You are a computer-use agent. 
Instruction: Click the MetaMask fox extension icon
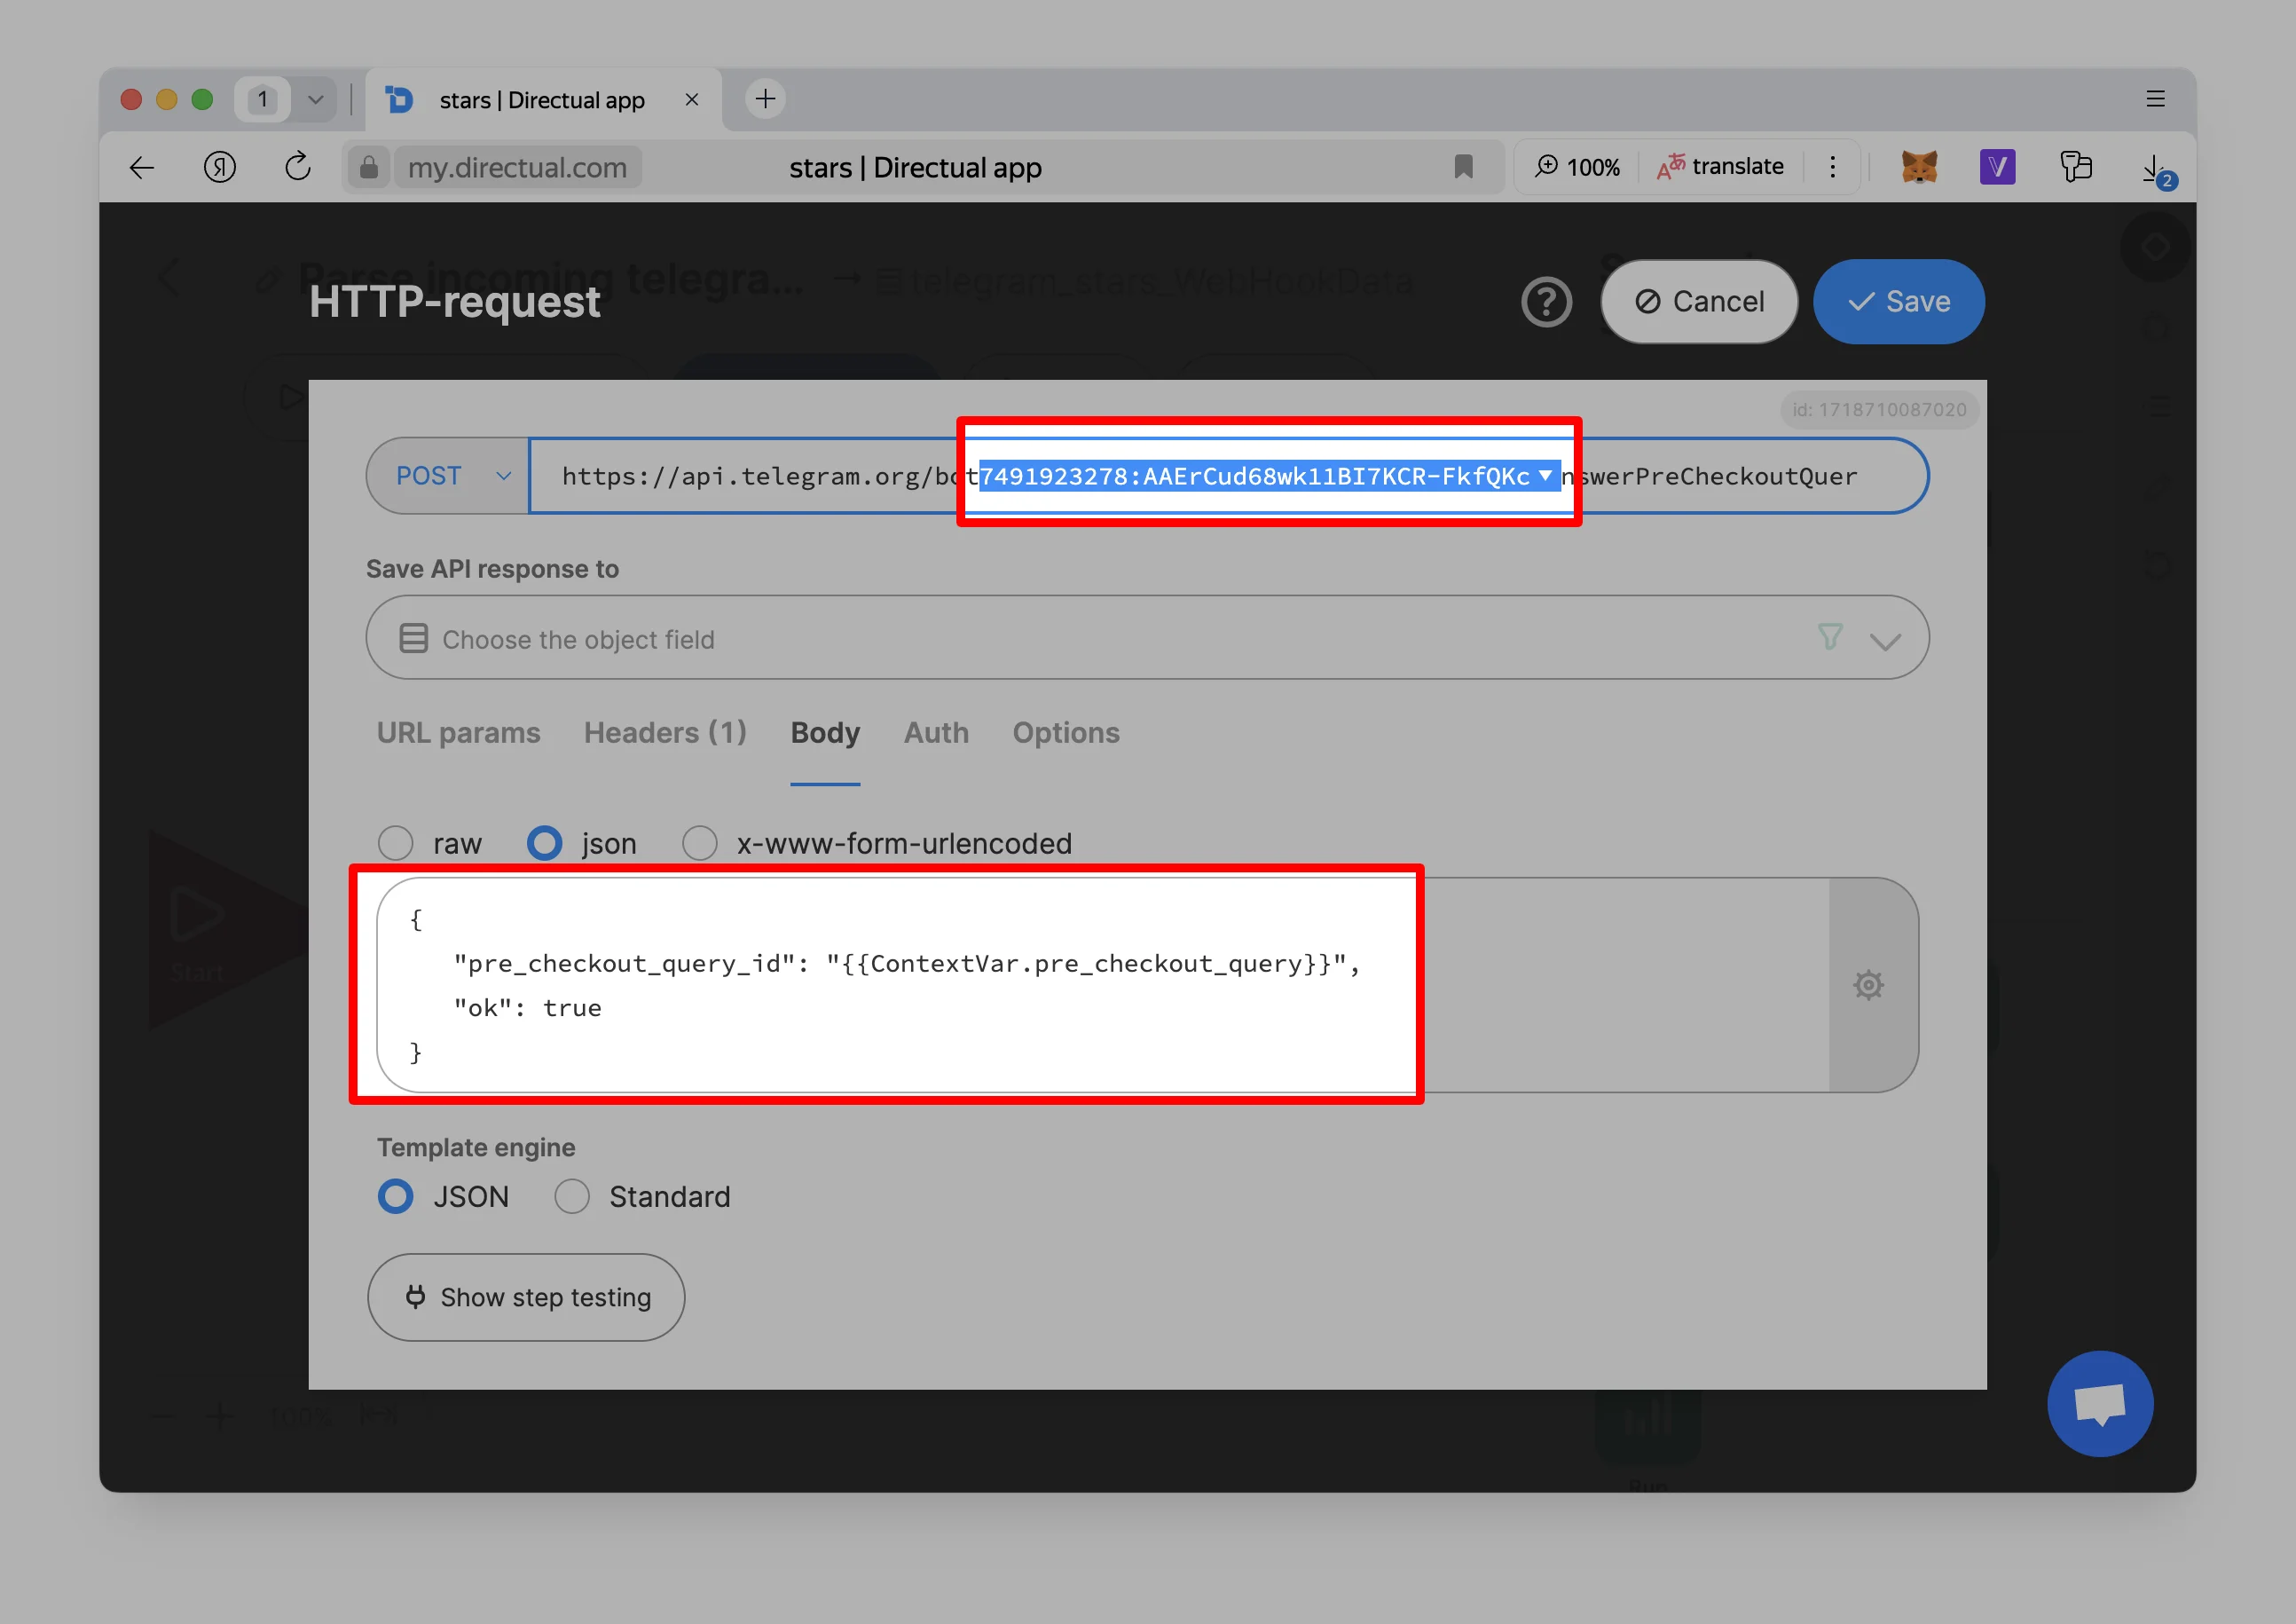click(1918, 167)
